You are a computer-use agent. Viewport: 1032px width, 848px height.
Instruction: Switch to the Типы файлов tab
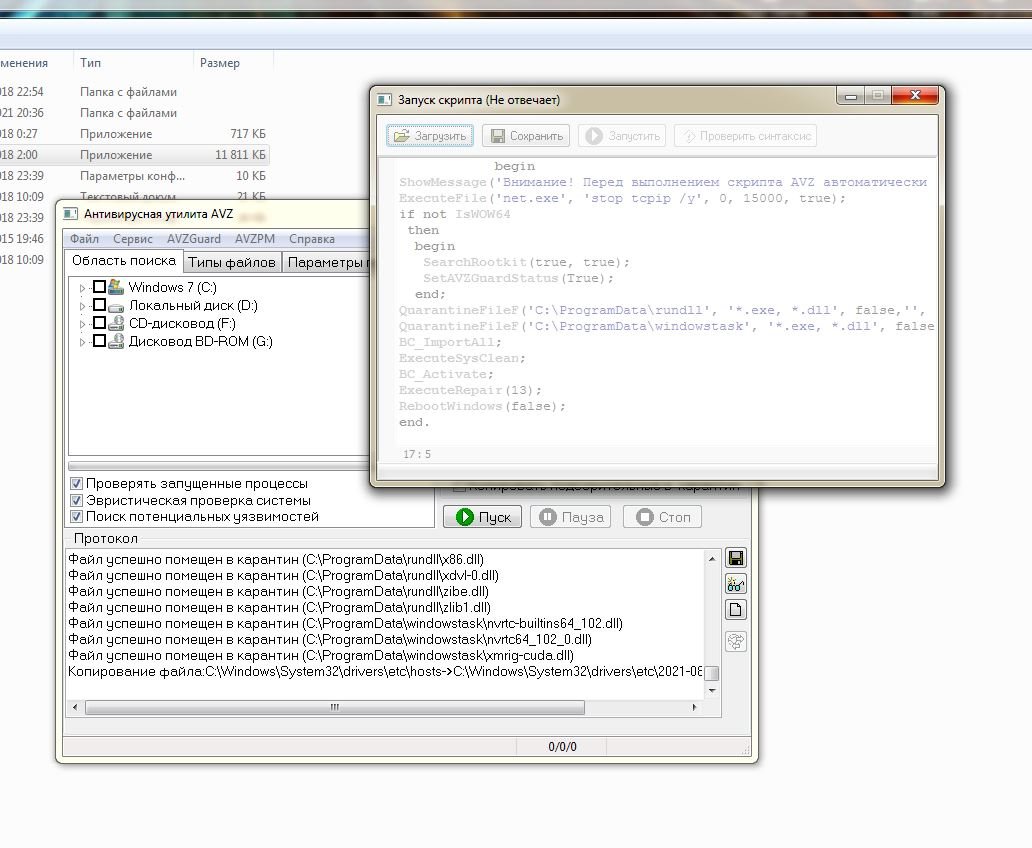(x=232, y=262)
